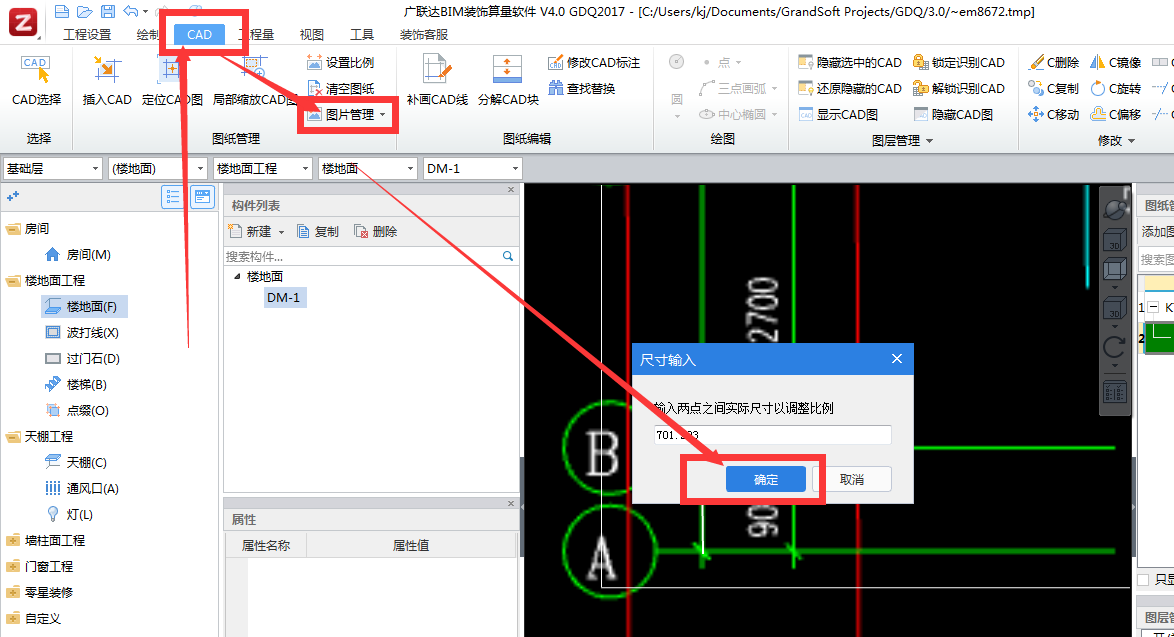Image resolution: width=1174 pixels, height=637 pixels.
Task: Select the C旋转 tool
Action: coord(1116,88)
